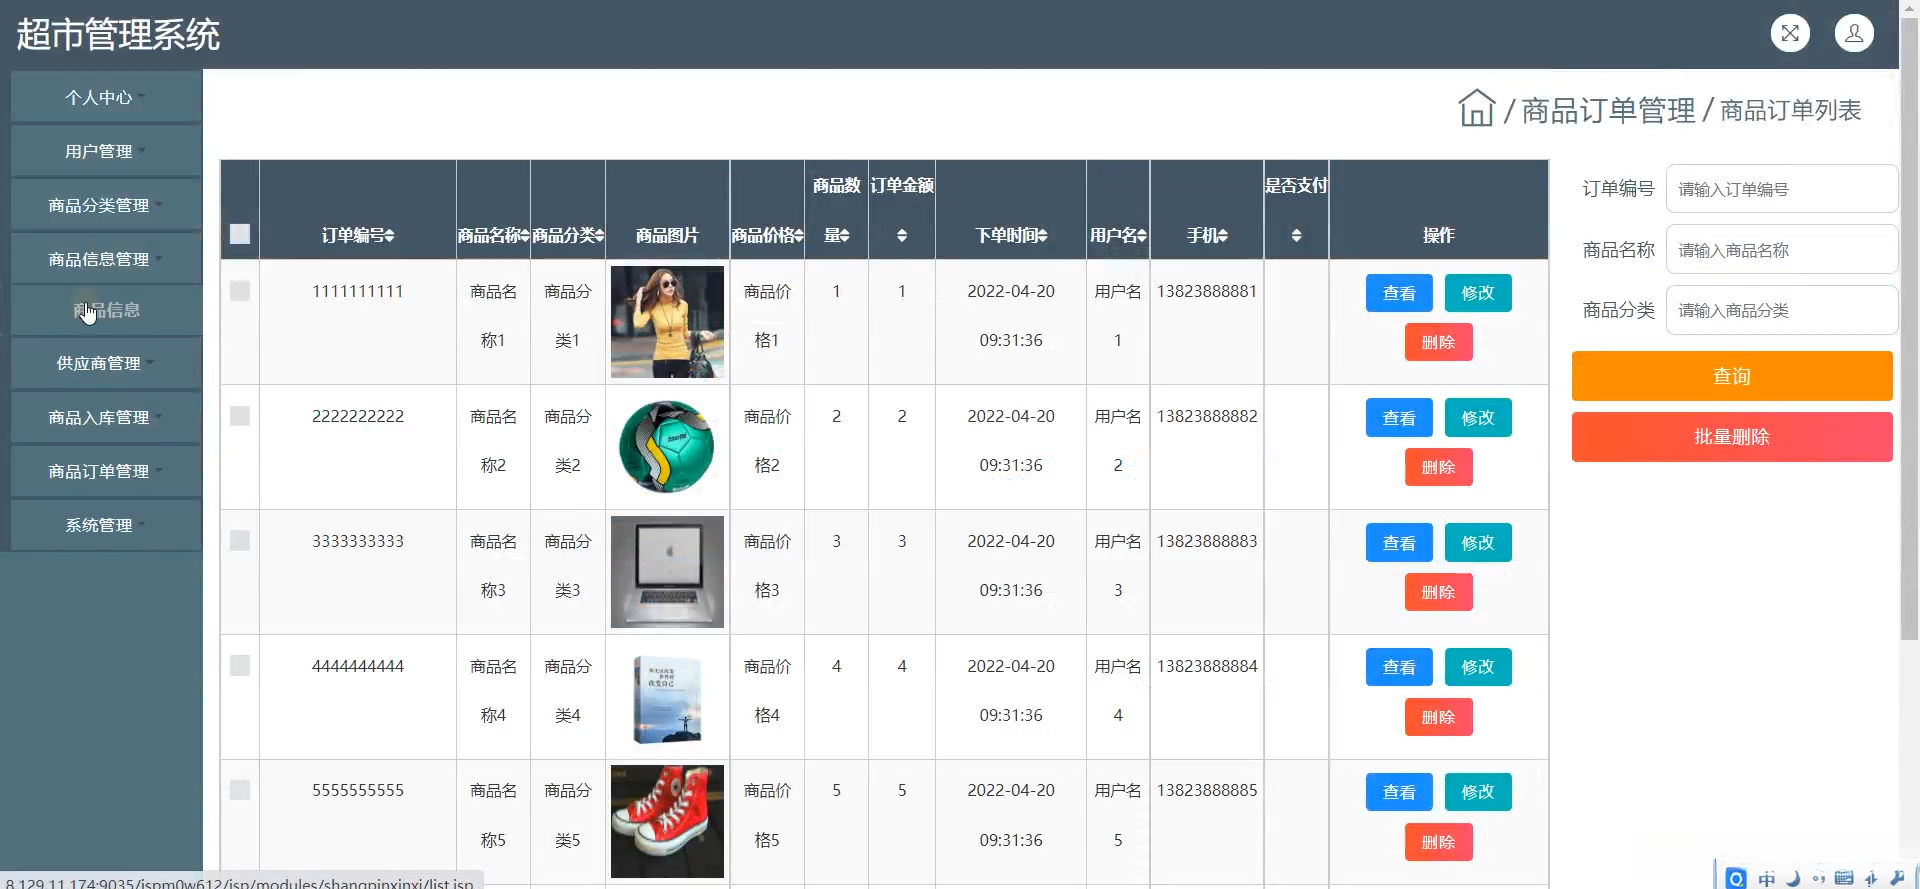The width and height of the screenshot is (1920, 889).
Task: View order 5555555555 with 查看
Action: pyautogui.click(x=1399, y=792)
